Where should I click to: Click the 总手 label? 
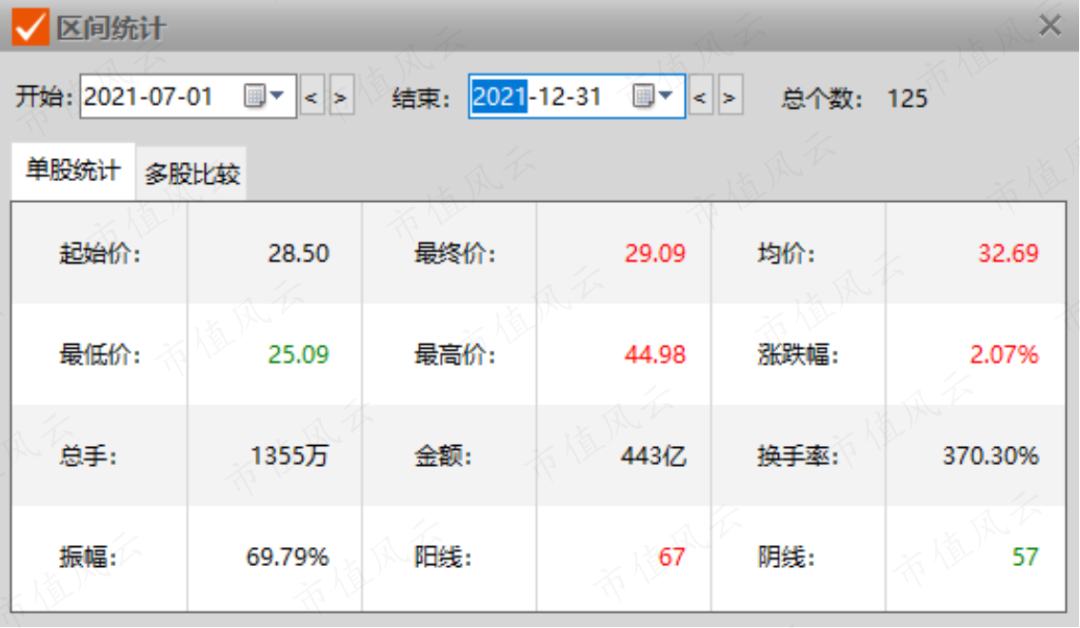tap(88, 456)
